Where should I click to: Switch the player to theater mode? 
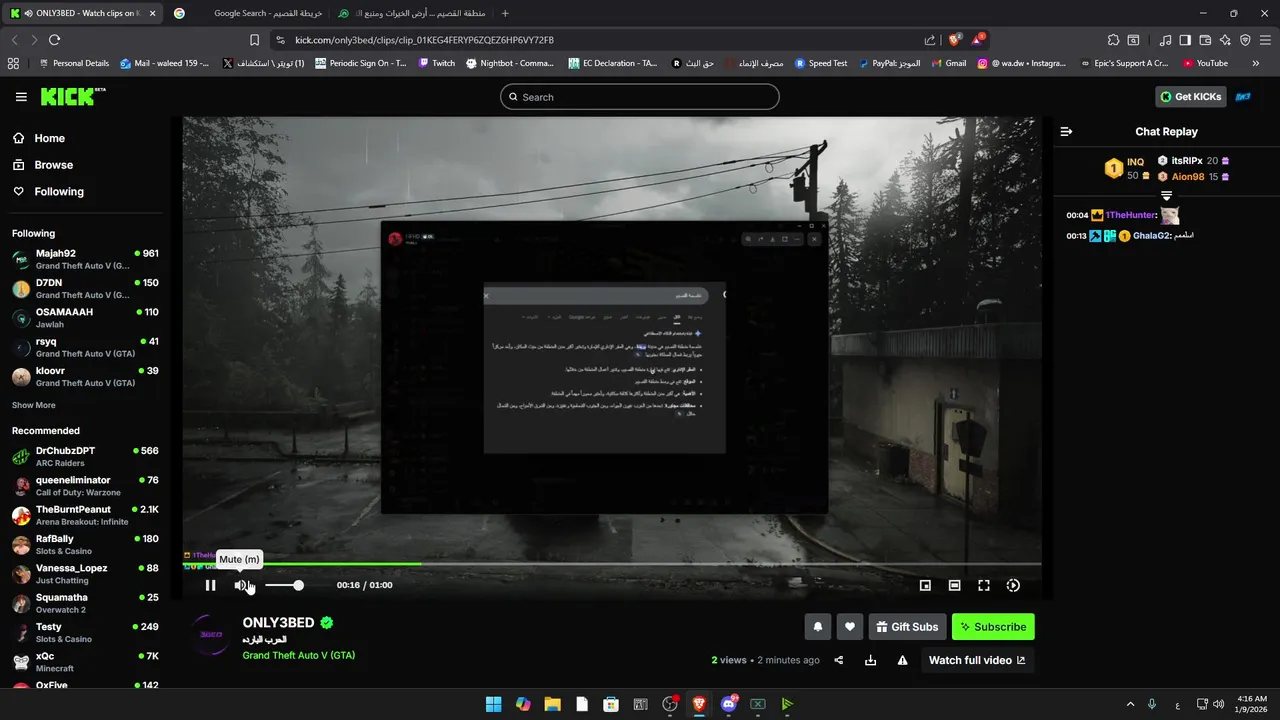pyautogui.click(x=954, y=585)
